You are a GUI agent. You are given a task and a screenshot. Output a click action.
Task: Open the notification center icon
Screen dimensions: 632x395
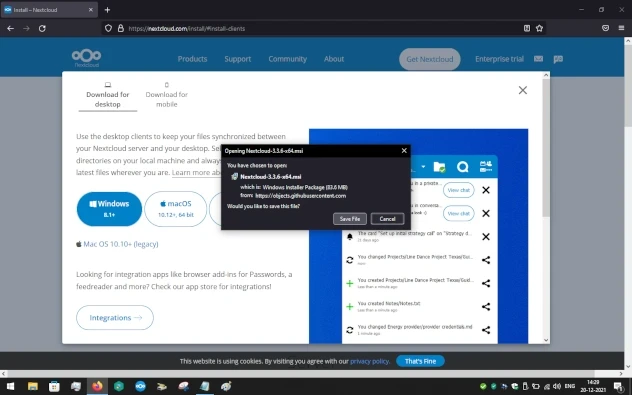(619, 387)
